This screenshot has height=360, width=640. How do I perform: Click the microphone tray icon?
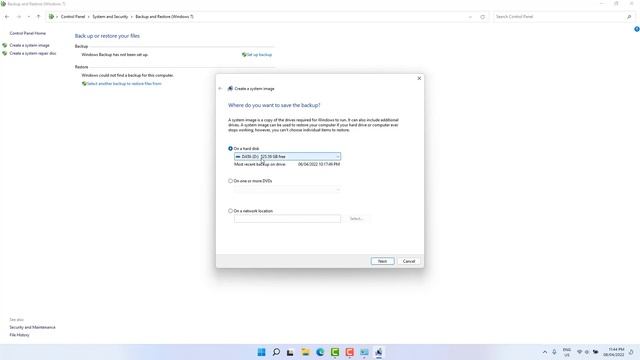(554, 352)
